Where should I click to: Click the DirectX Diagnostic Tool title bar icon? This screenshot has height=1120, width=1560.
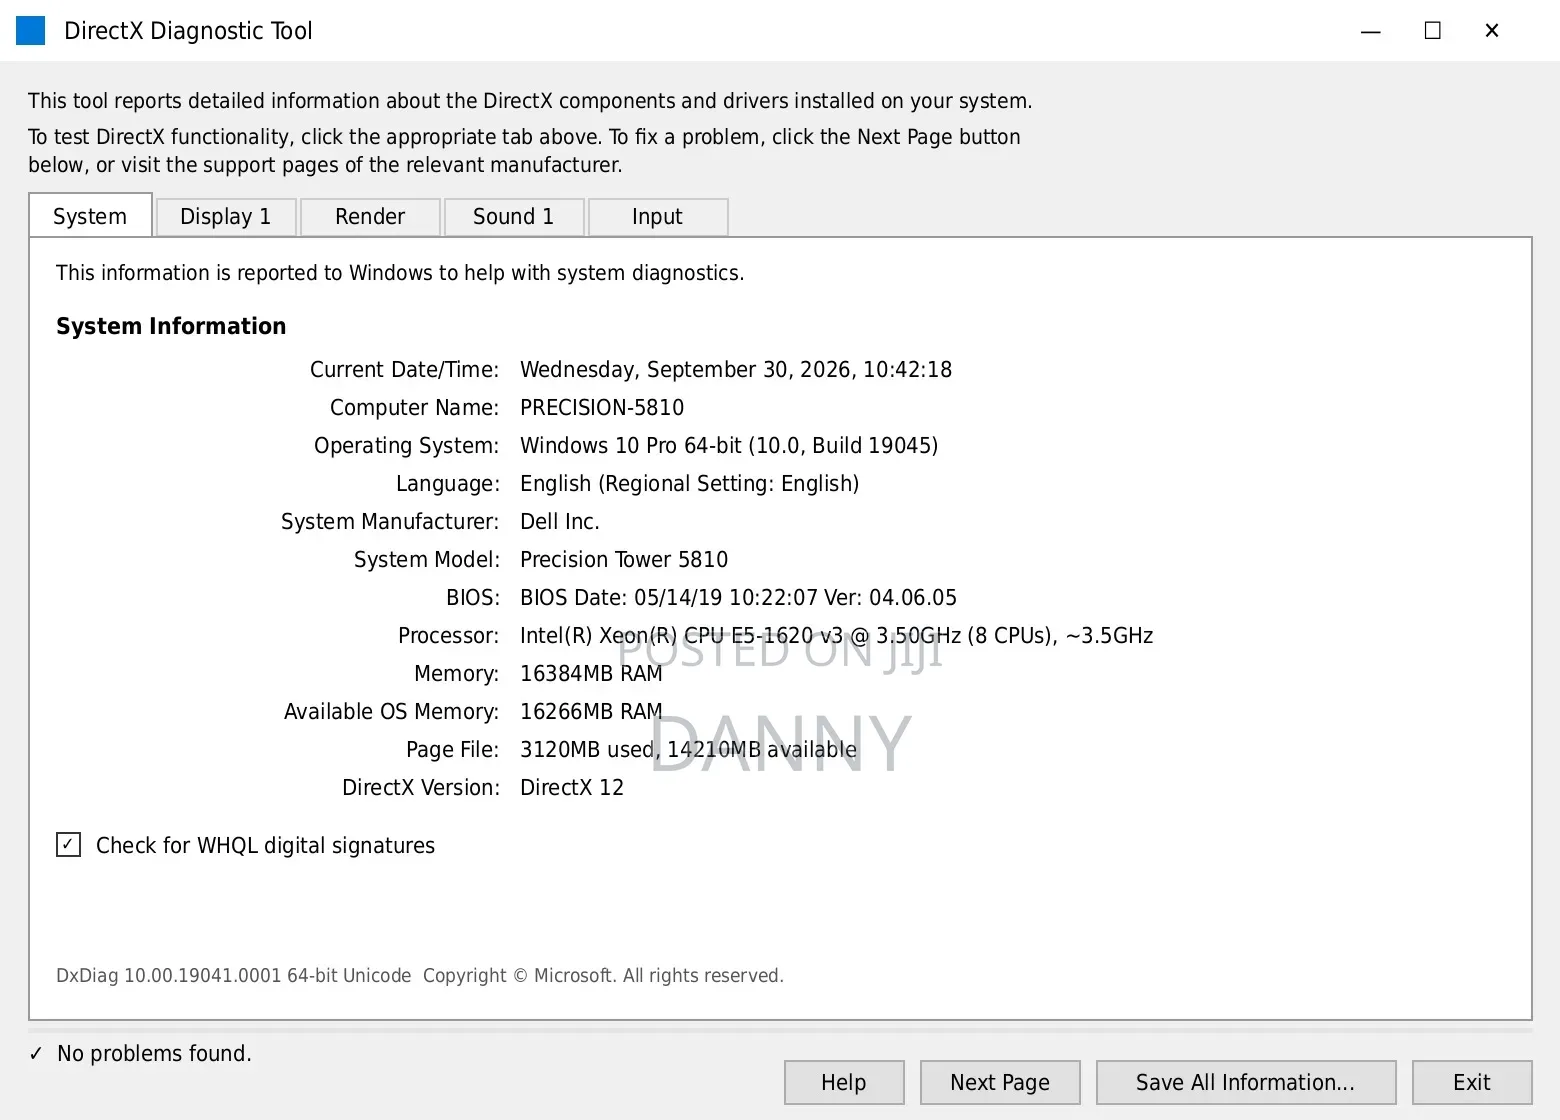click(x=31, y=31)
